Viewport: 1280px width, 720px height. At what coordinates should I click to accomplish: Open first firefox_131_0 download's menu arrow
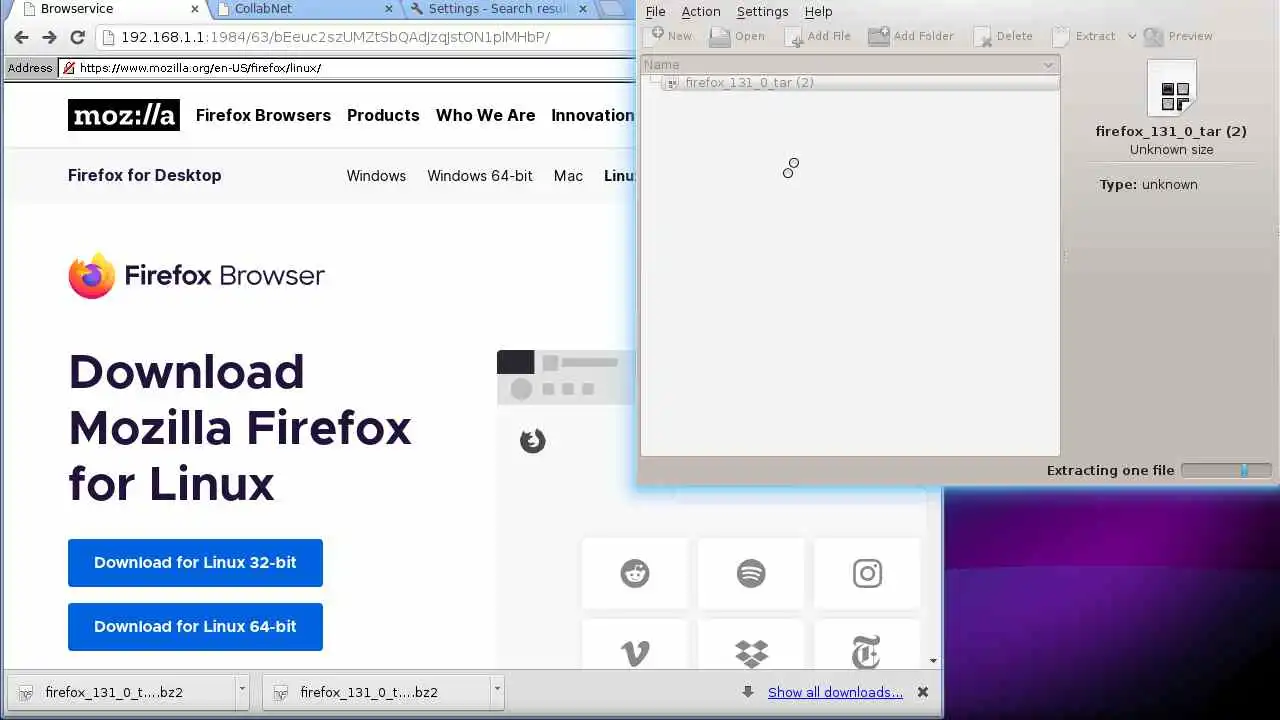[241, 690]
